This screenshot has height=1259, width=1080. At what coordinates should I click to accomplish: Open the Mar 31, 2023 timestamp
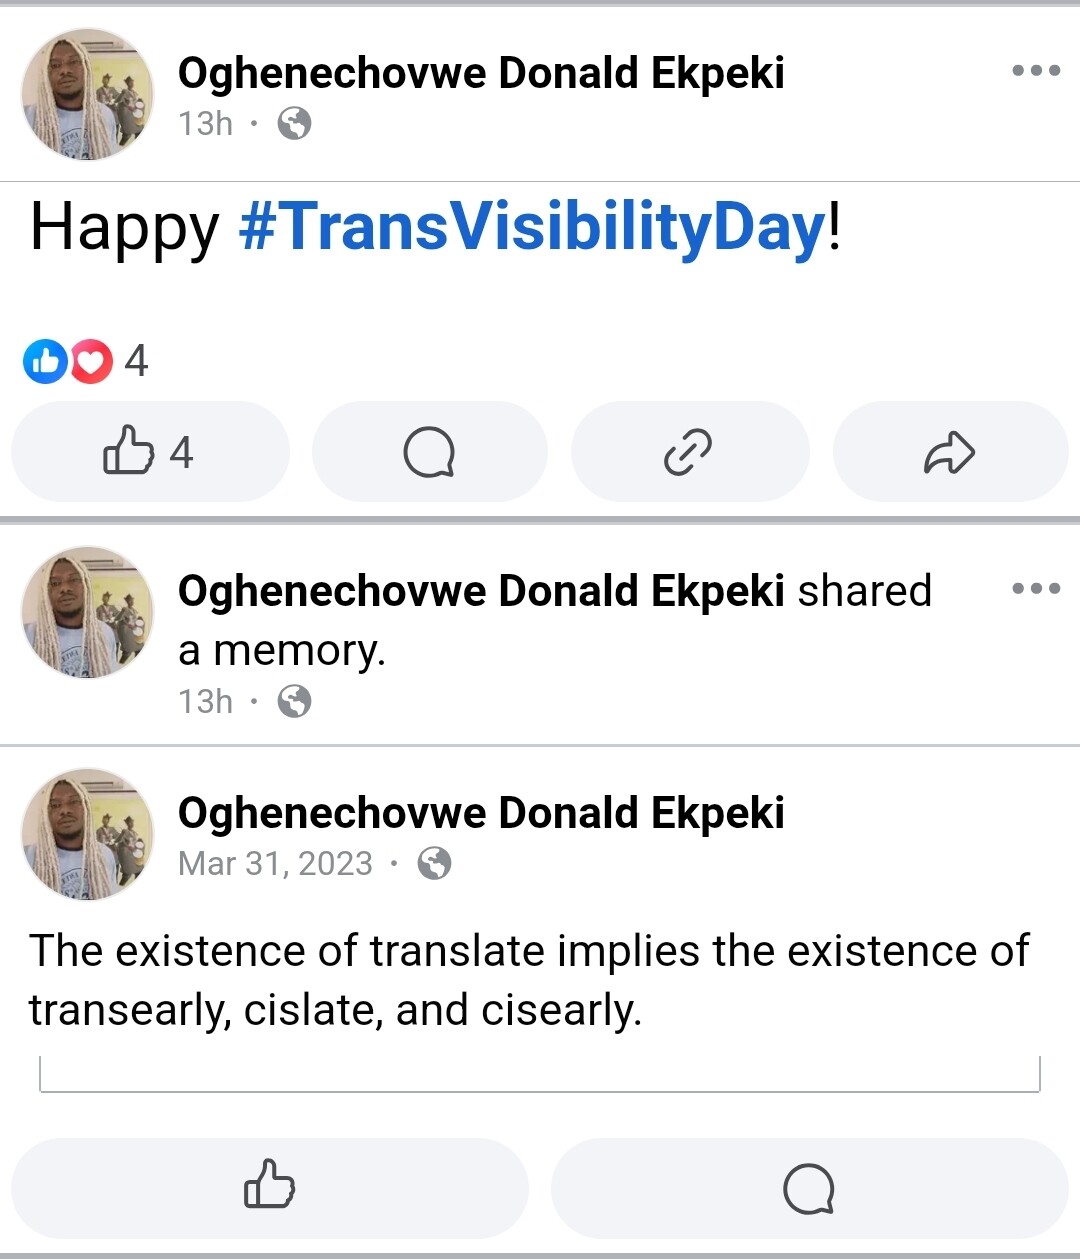pyautogui.click(x=275, y=863)
